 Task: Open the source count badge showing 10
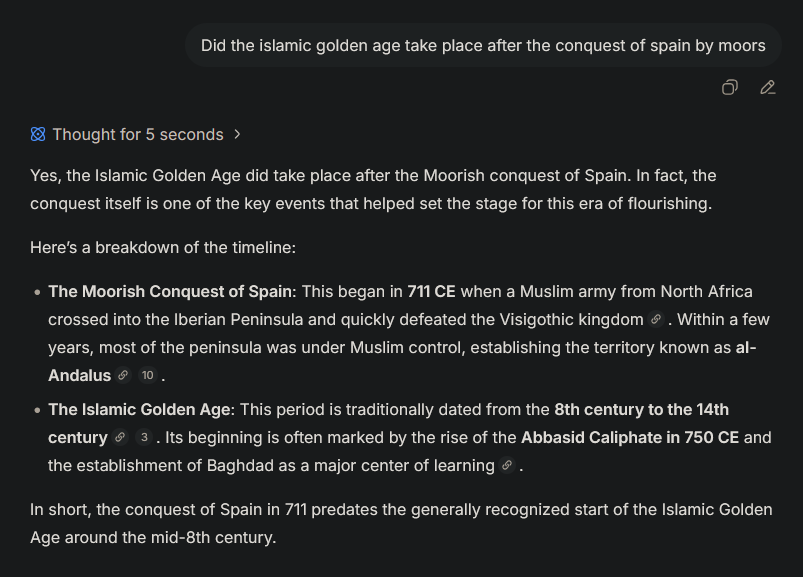pos(147,375)
